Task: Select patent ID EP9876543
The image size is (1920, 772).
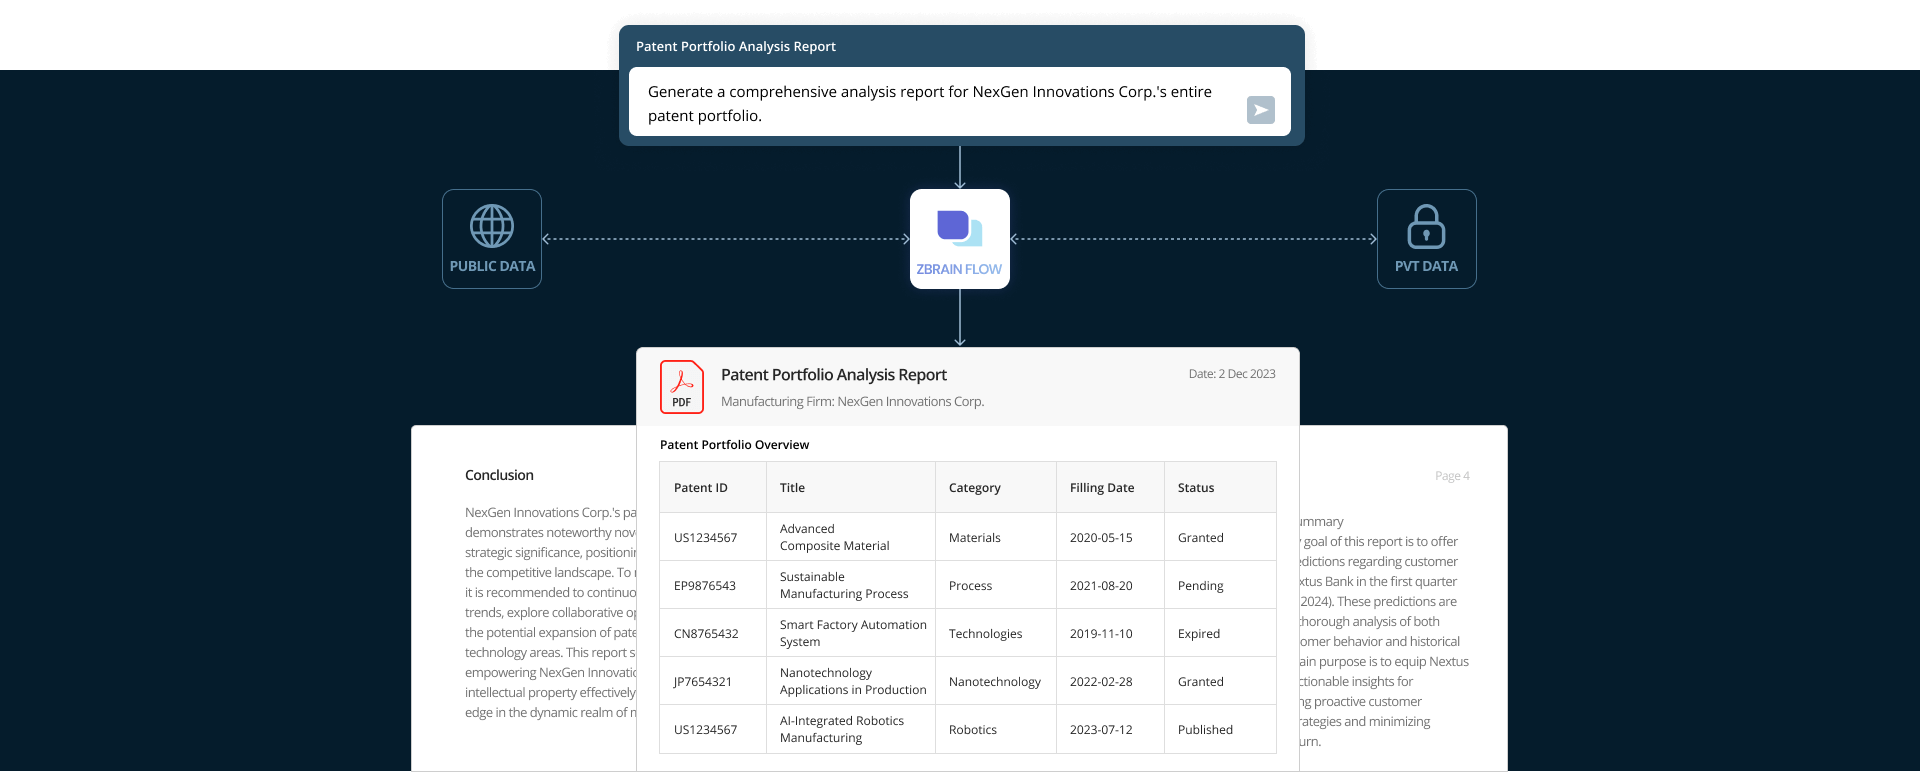Action: pos(705,586)
